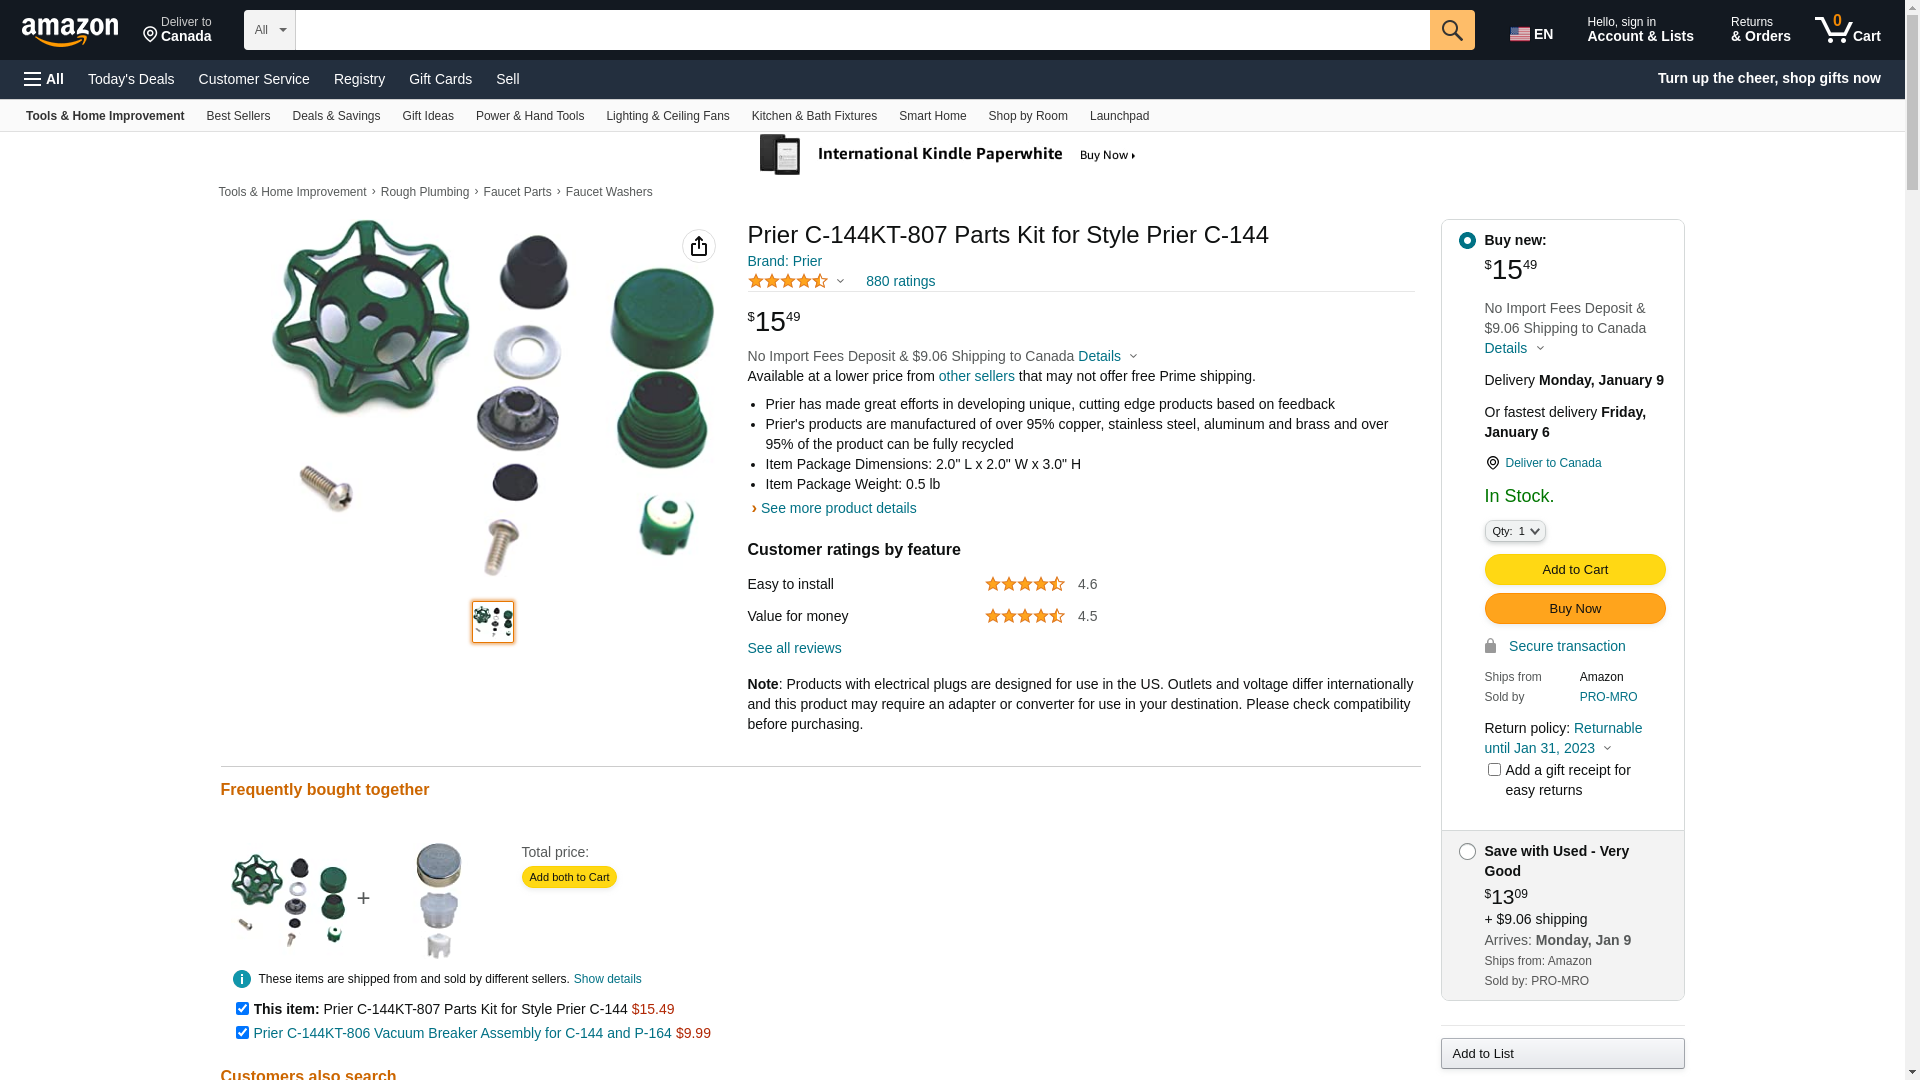Select the Buy new radio button
The width and height of the screenshot is (1920, 1080).
tap(1467, 241)
